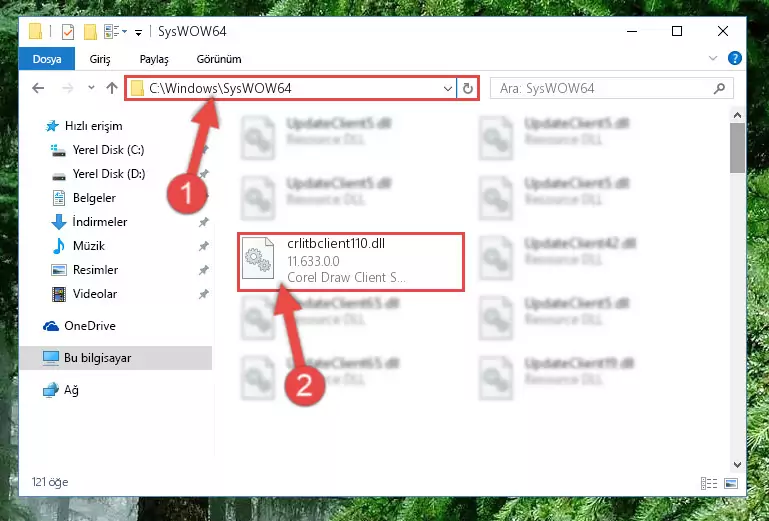Open the address bar history dropdown
The image size is (769, 521).
coord(448,89)
